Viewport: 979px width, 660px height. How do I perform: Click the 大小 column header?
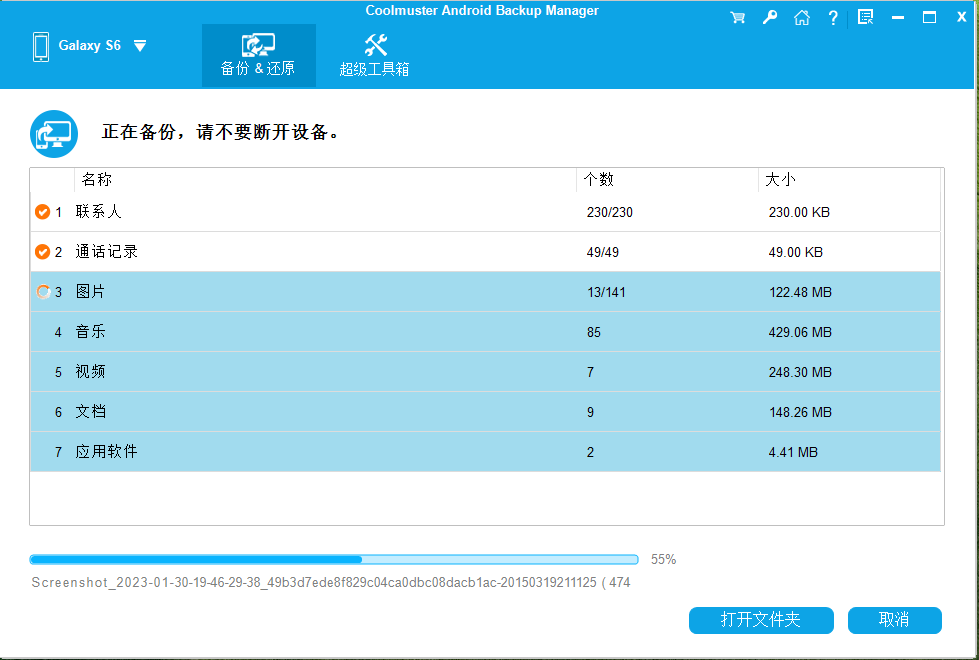coord(780,180)
